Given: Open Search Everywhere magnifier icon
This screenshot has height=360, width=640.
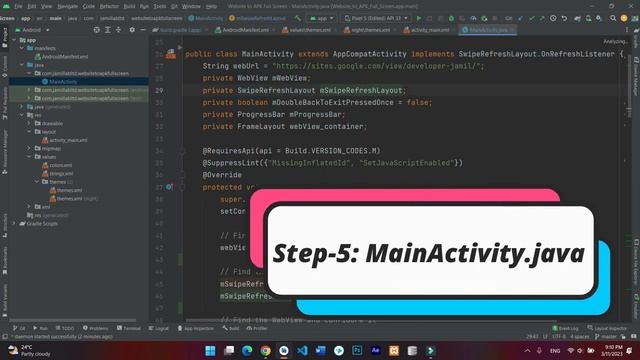Looking at the screenshot, I should pyautogui.click(x=613, y=18).
